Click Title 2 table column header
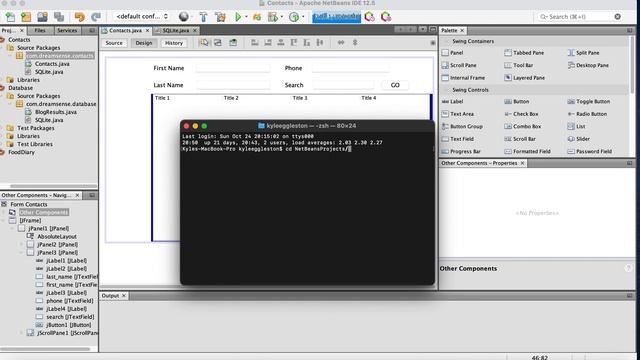The height and width of the screenshot is (360, 640). (231, 98)
